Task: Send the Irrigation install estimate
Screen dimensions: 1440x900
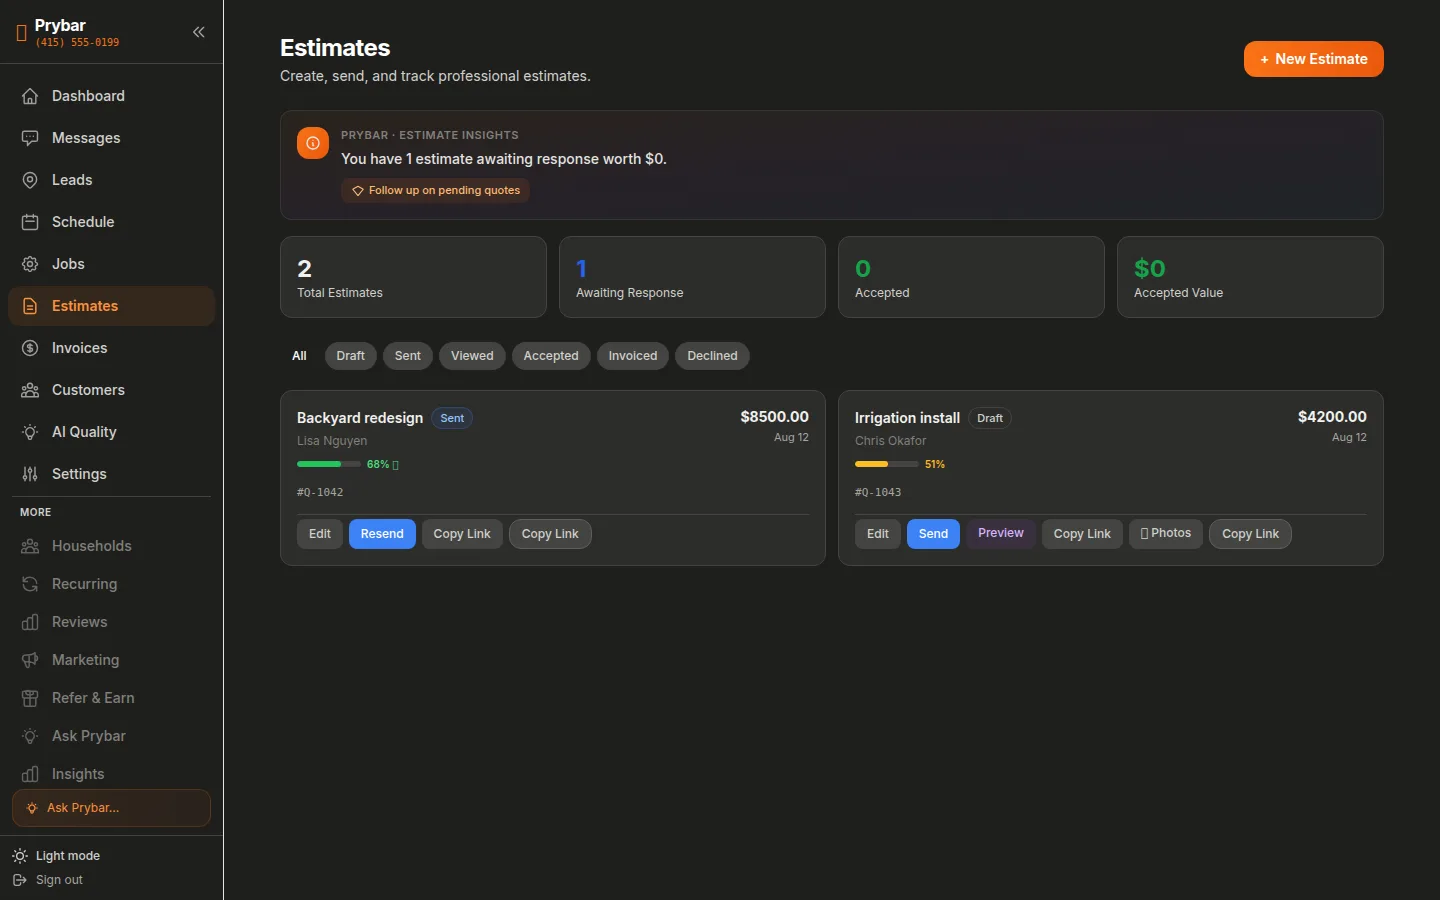Action: coord(933,534)
